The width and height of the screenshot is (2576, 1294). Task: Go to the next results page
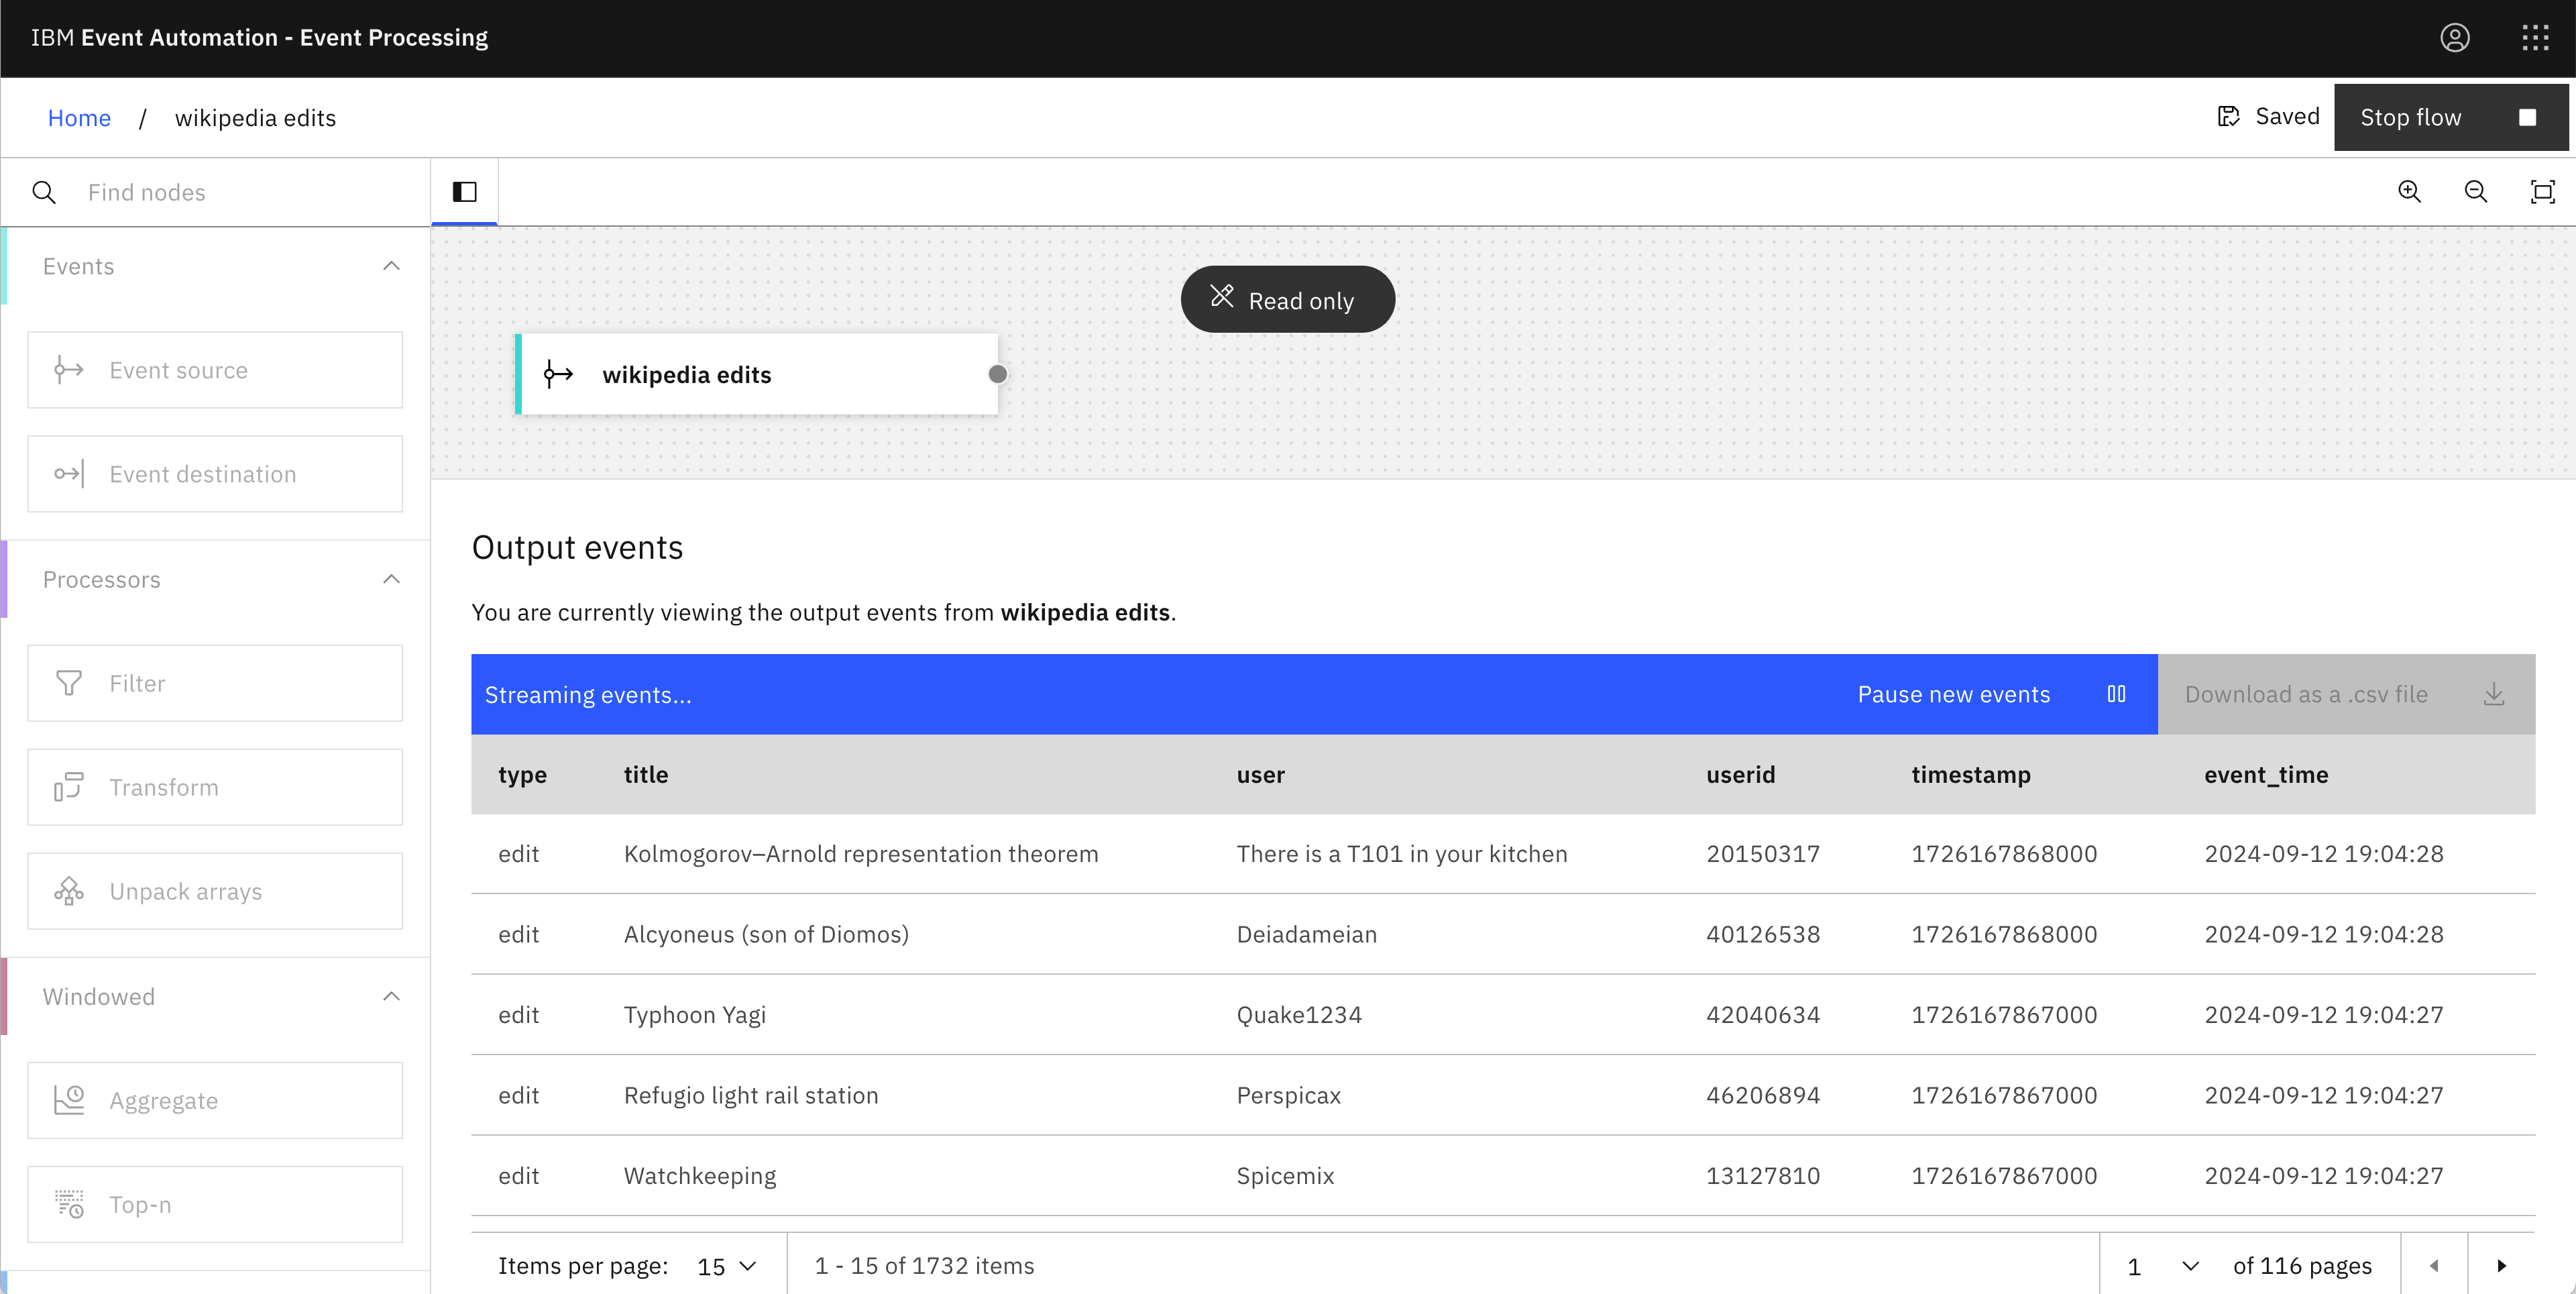(2501, 1266)
